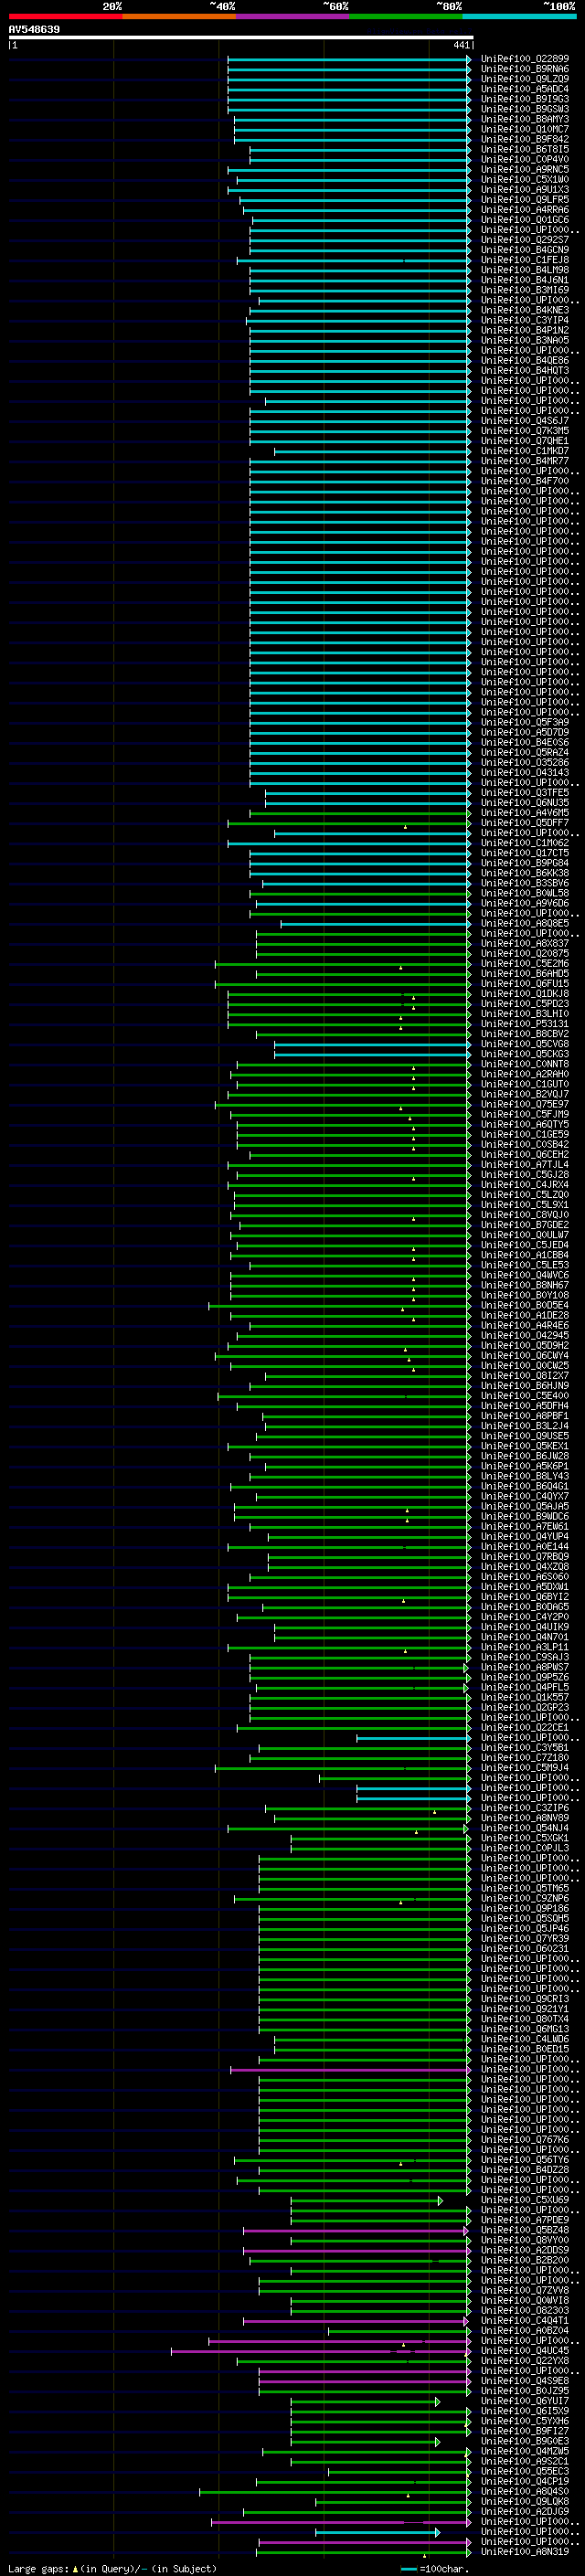Image resolution: width=585 pixels, height=2576 pixels.
Task: Open hit UniRef100_B9RNA6
Action: [524, 69]
